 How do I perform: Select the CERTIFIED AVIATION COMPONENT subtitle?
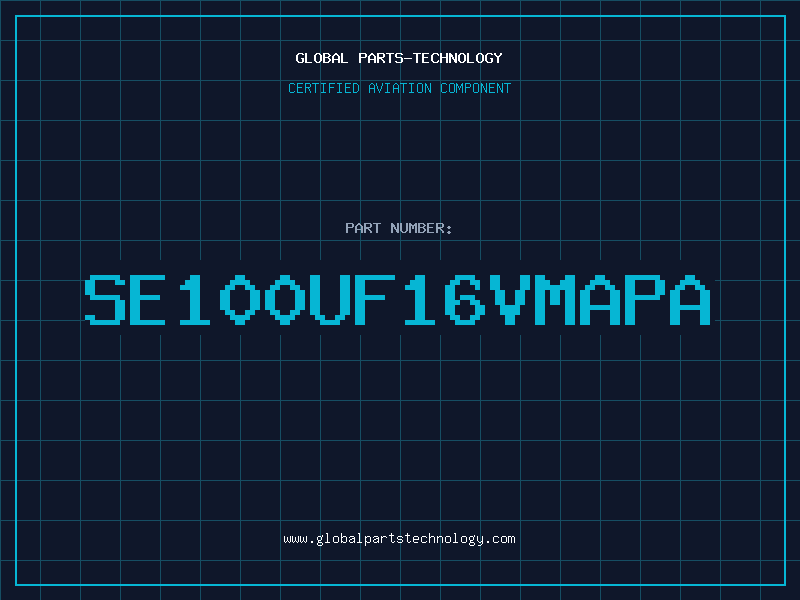[x=399, y=88]
